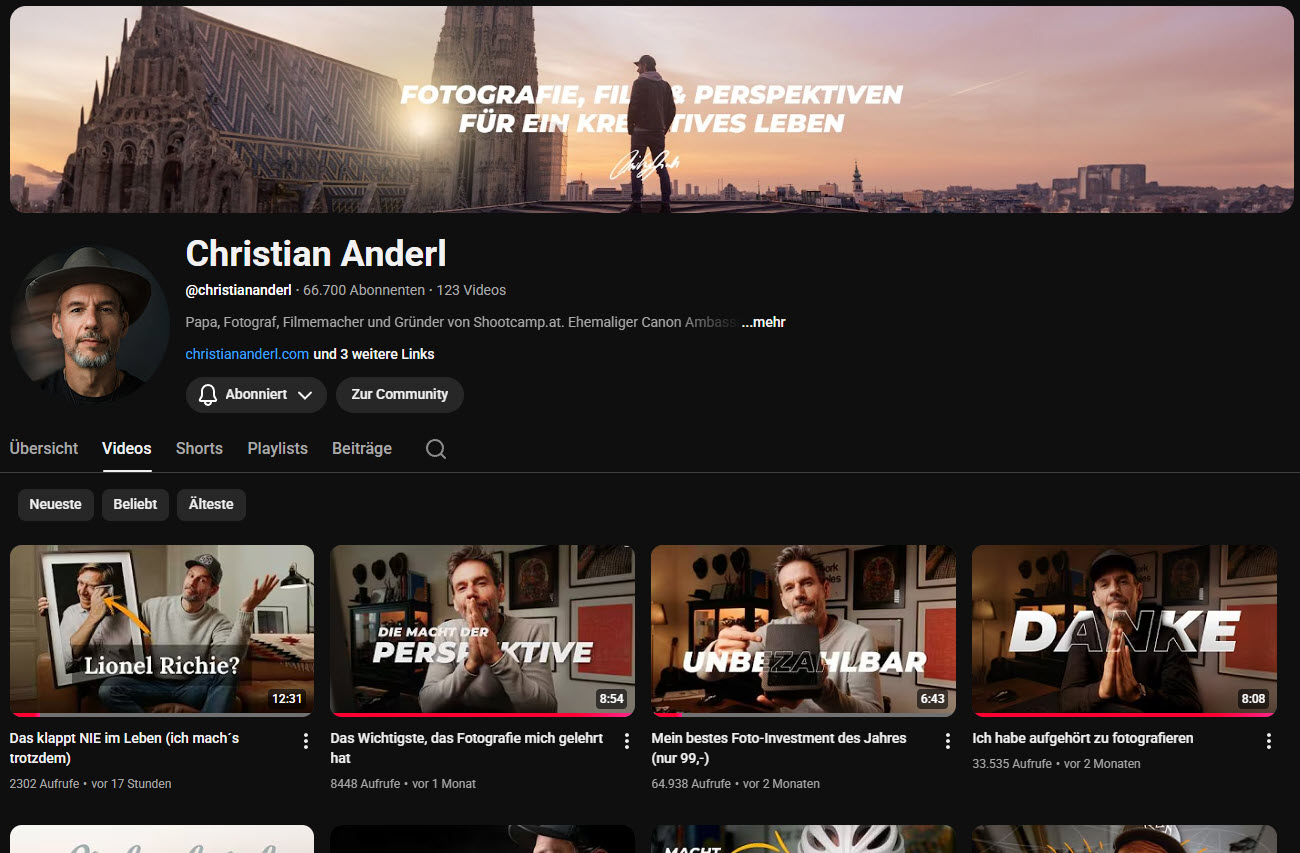Click the bell icon on Abonniert button

tap(208, 394)
